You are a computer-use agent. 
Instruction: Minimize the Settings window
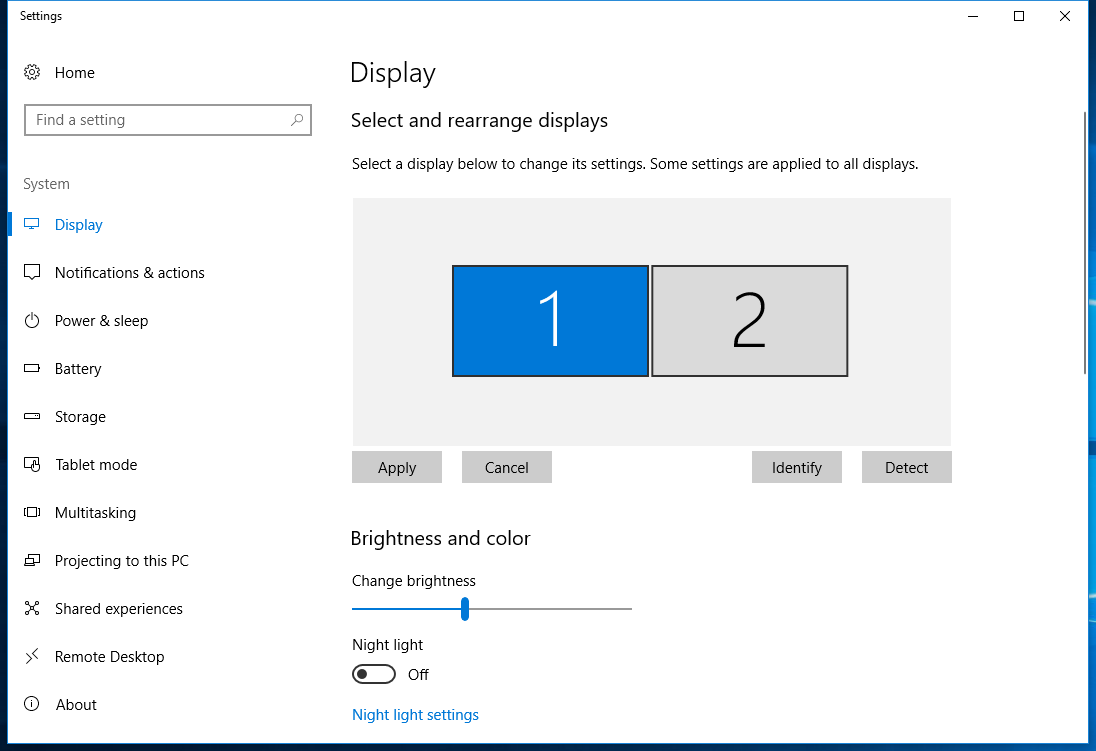tap(973, 16)
